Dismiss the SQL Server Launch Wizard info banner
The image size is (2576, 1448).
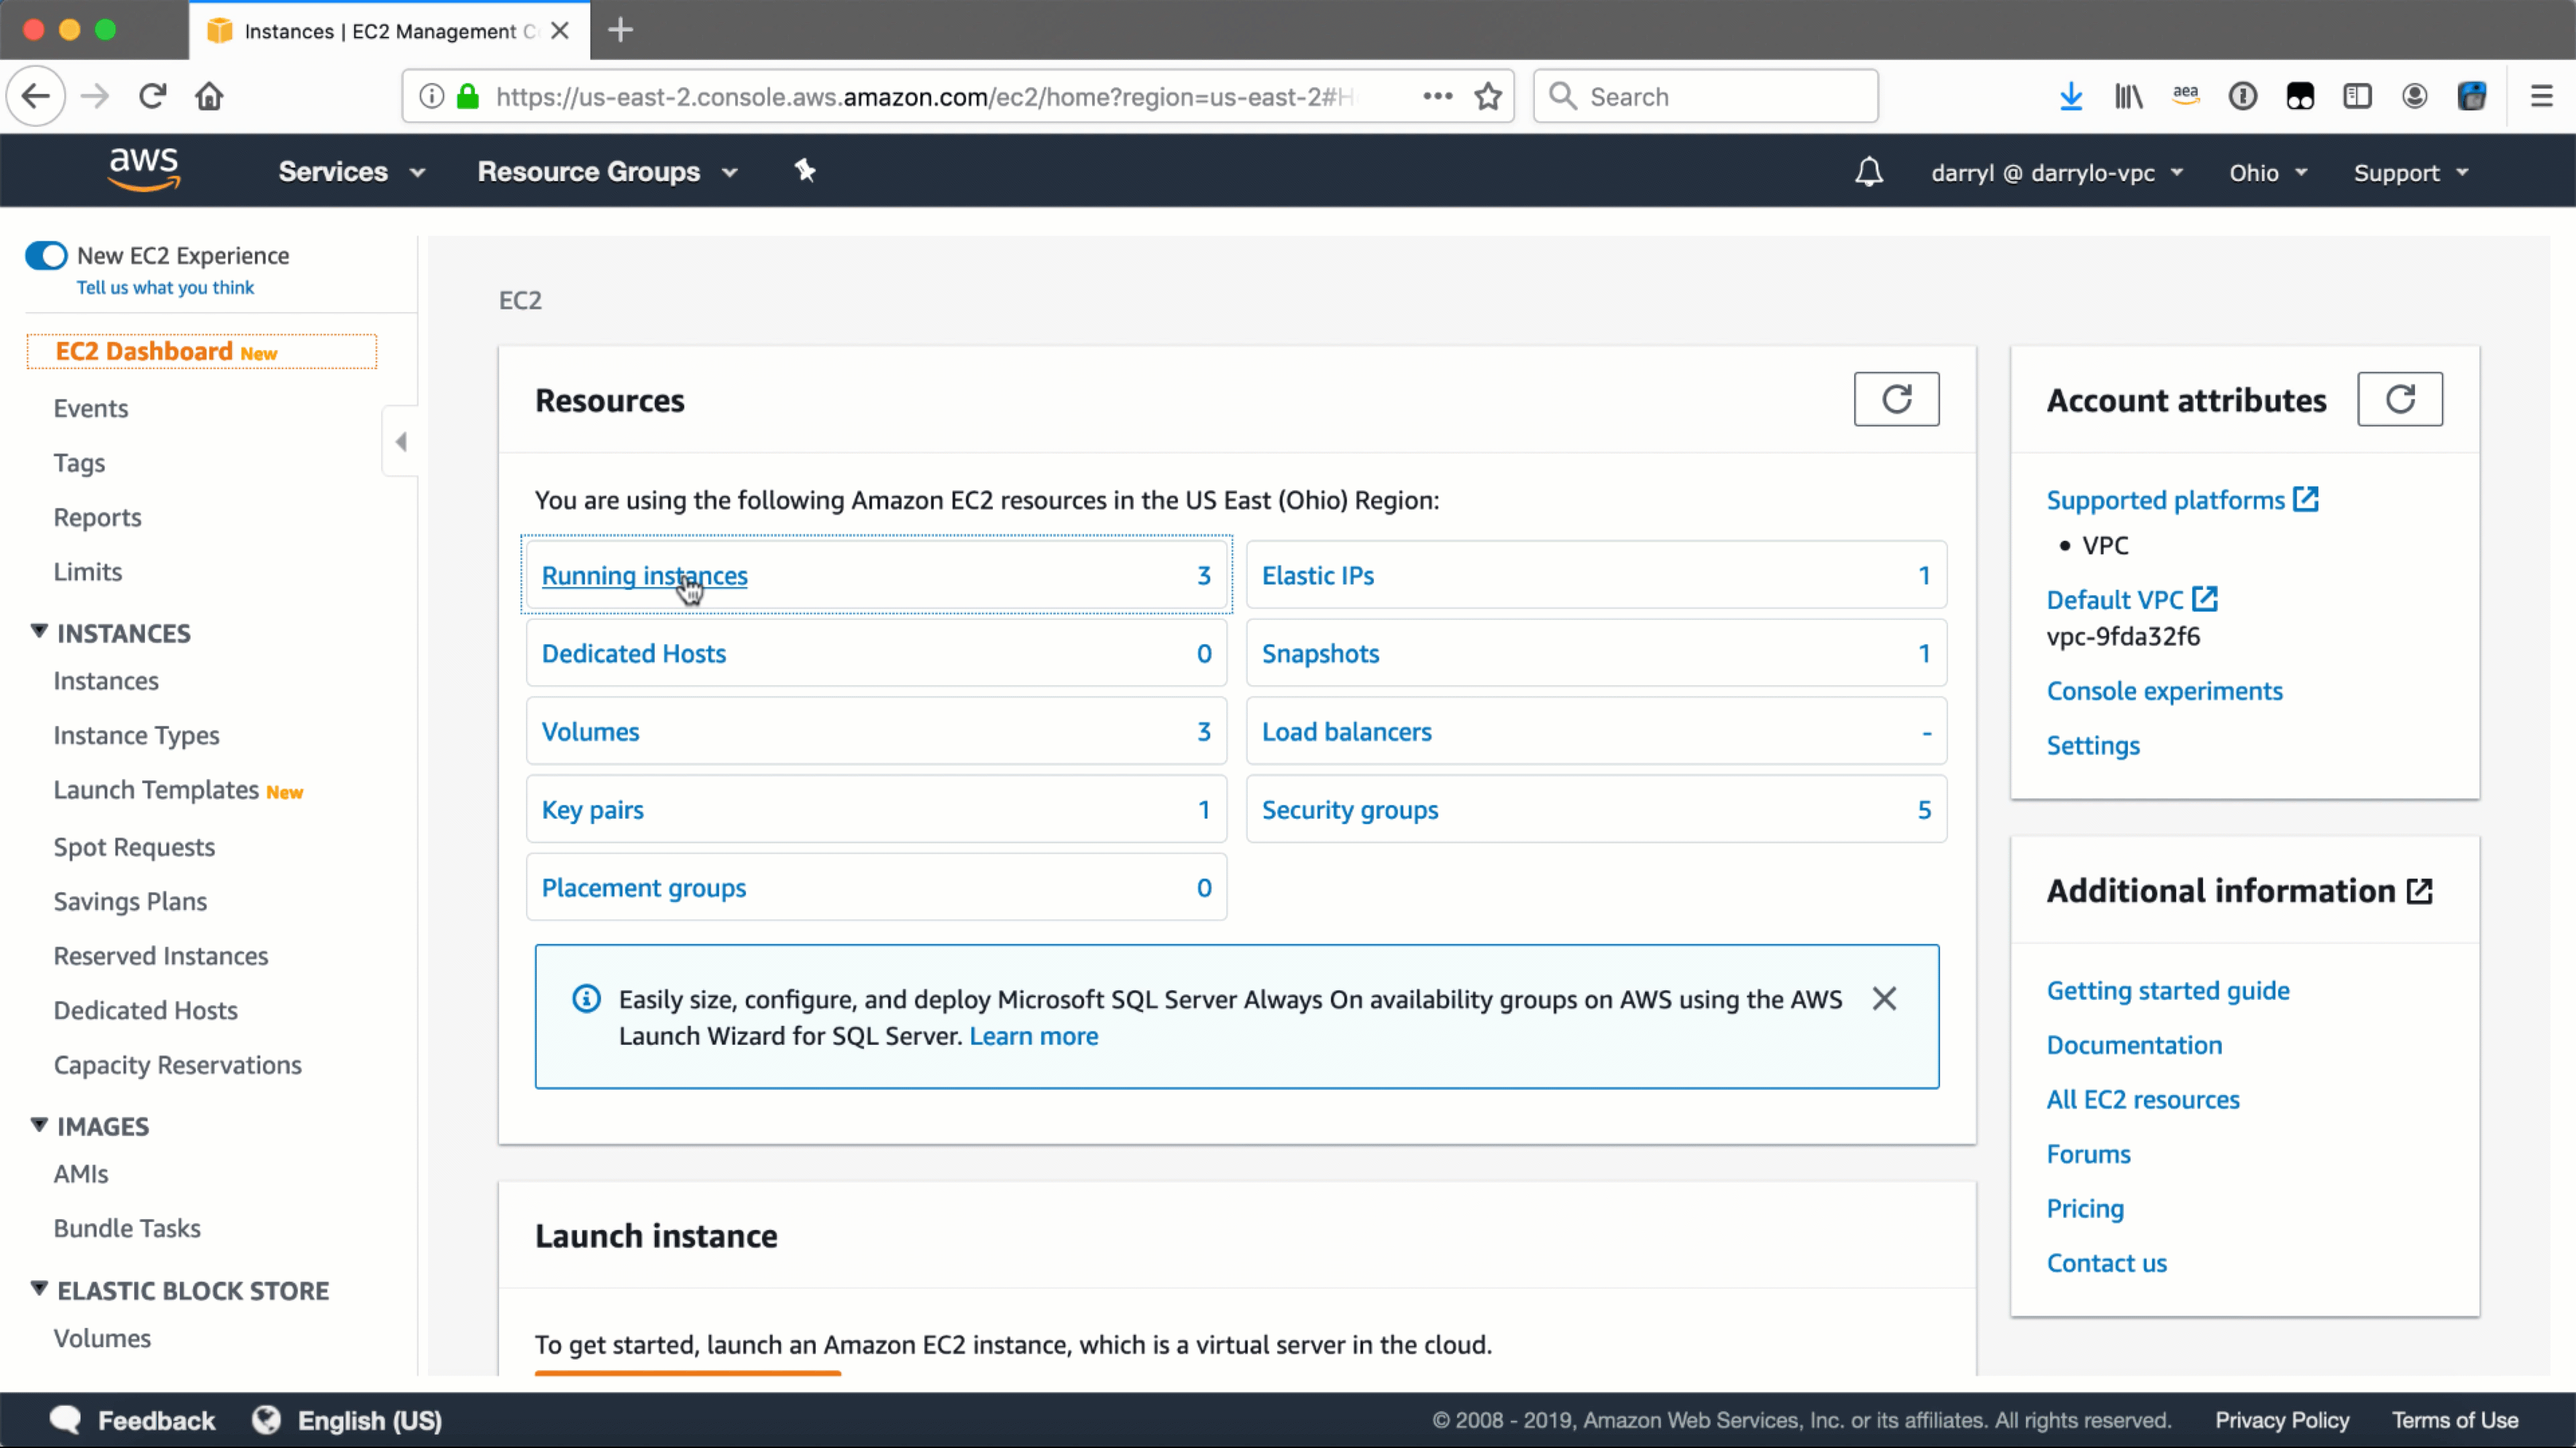tap(1884, 998)
